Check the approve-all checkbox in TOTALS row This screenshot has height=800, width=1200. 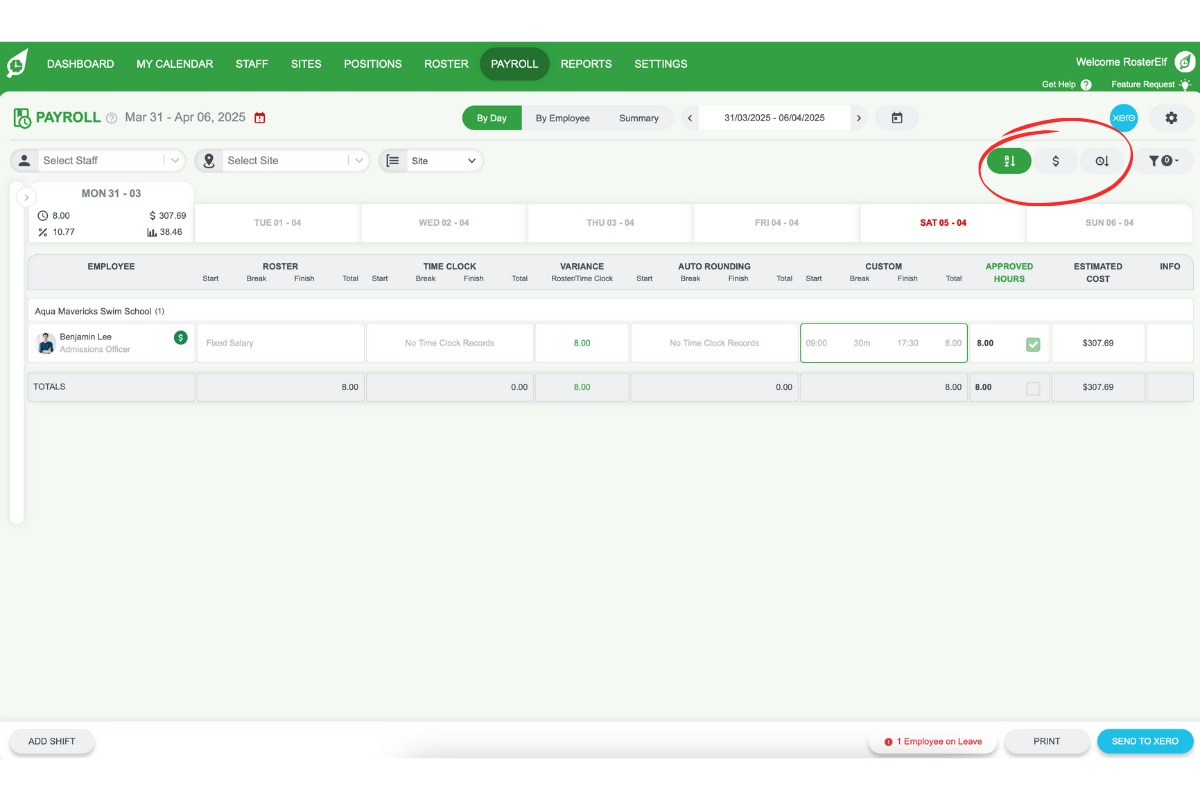[x=1035, y=387]
